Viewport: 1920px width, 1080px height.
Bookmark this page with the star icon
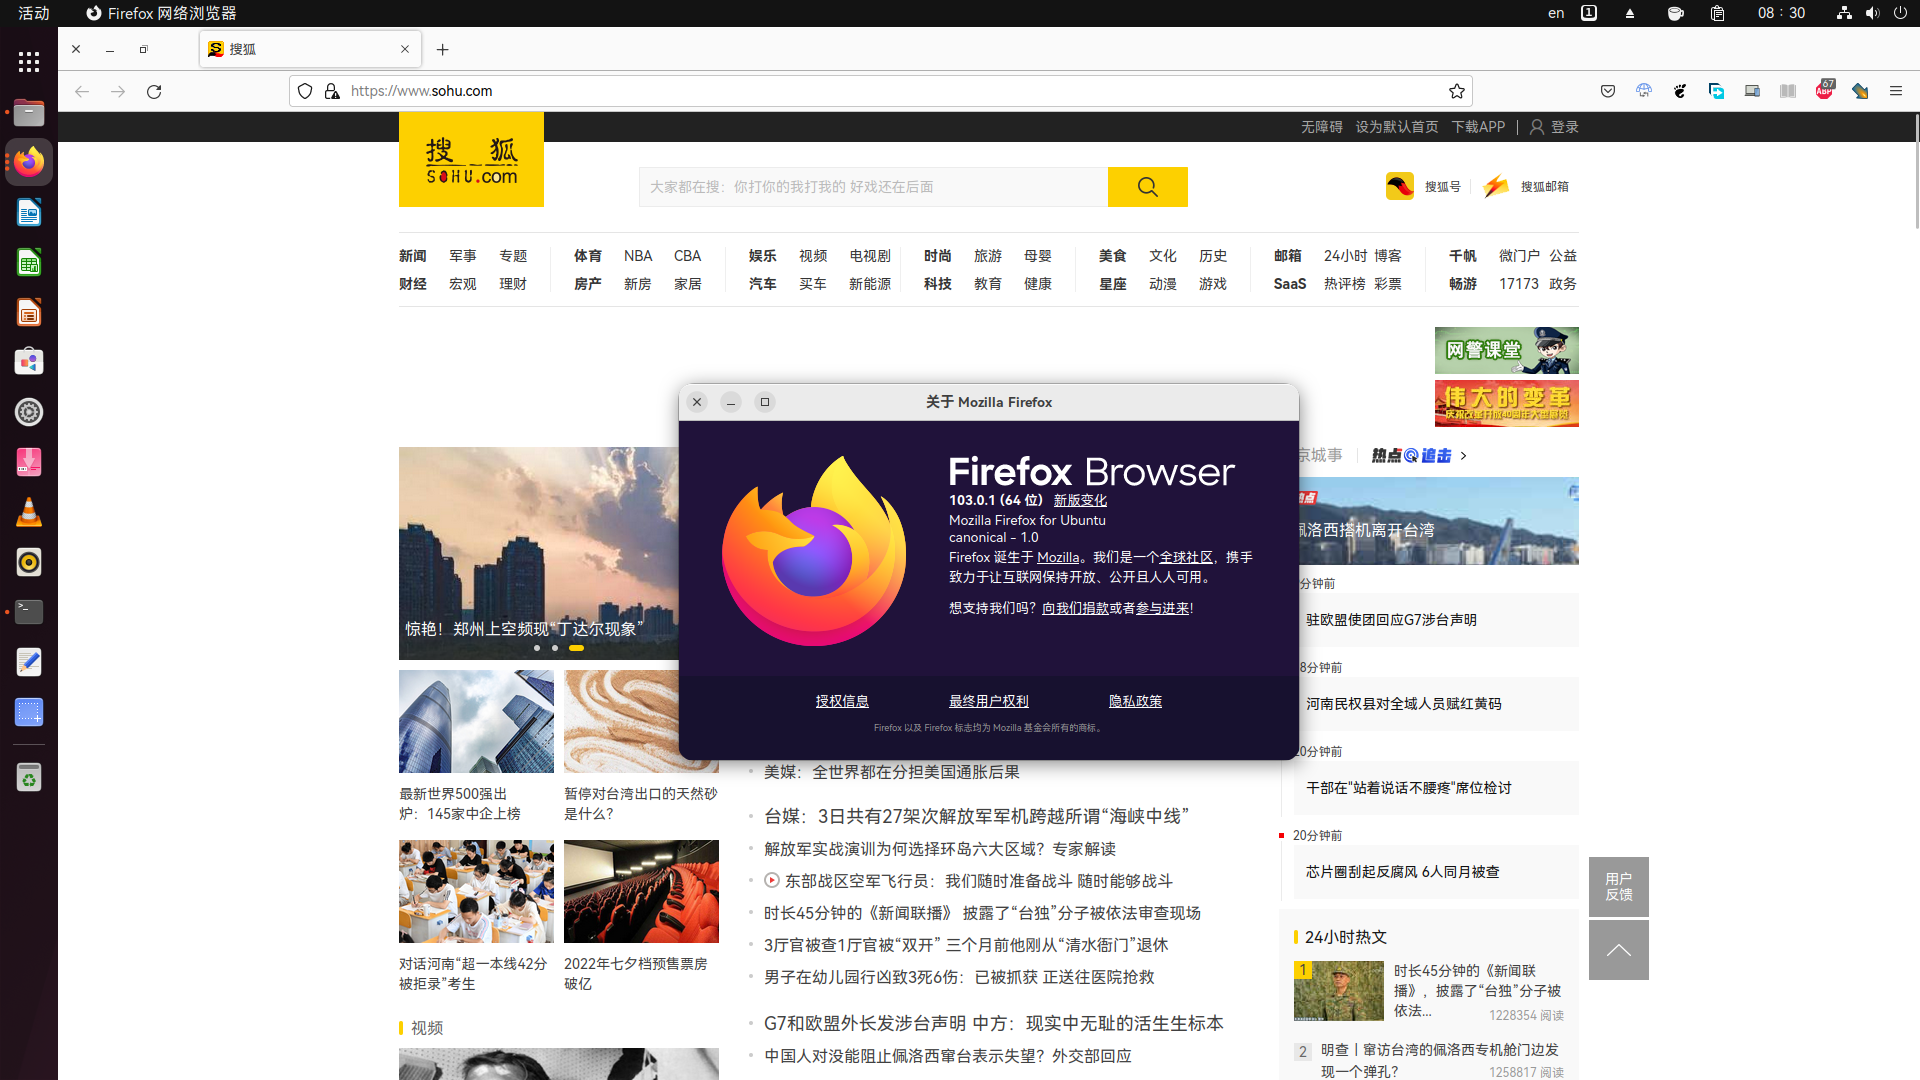coord(1457,91)
